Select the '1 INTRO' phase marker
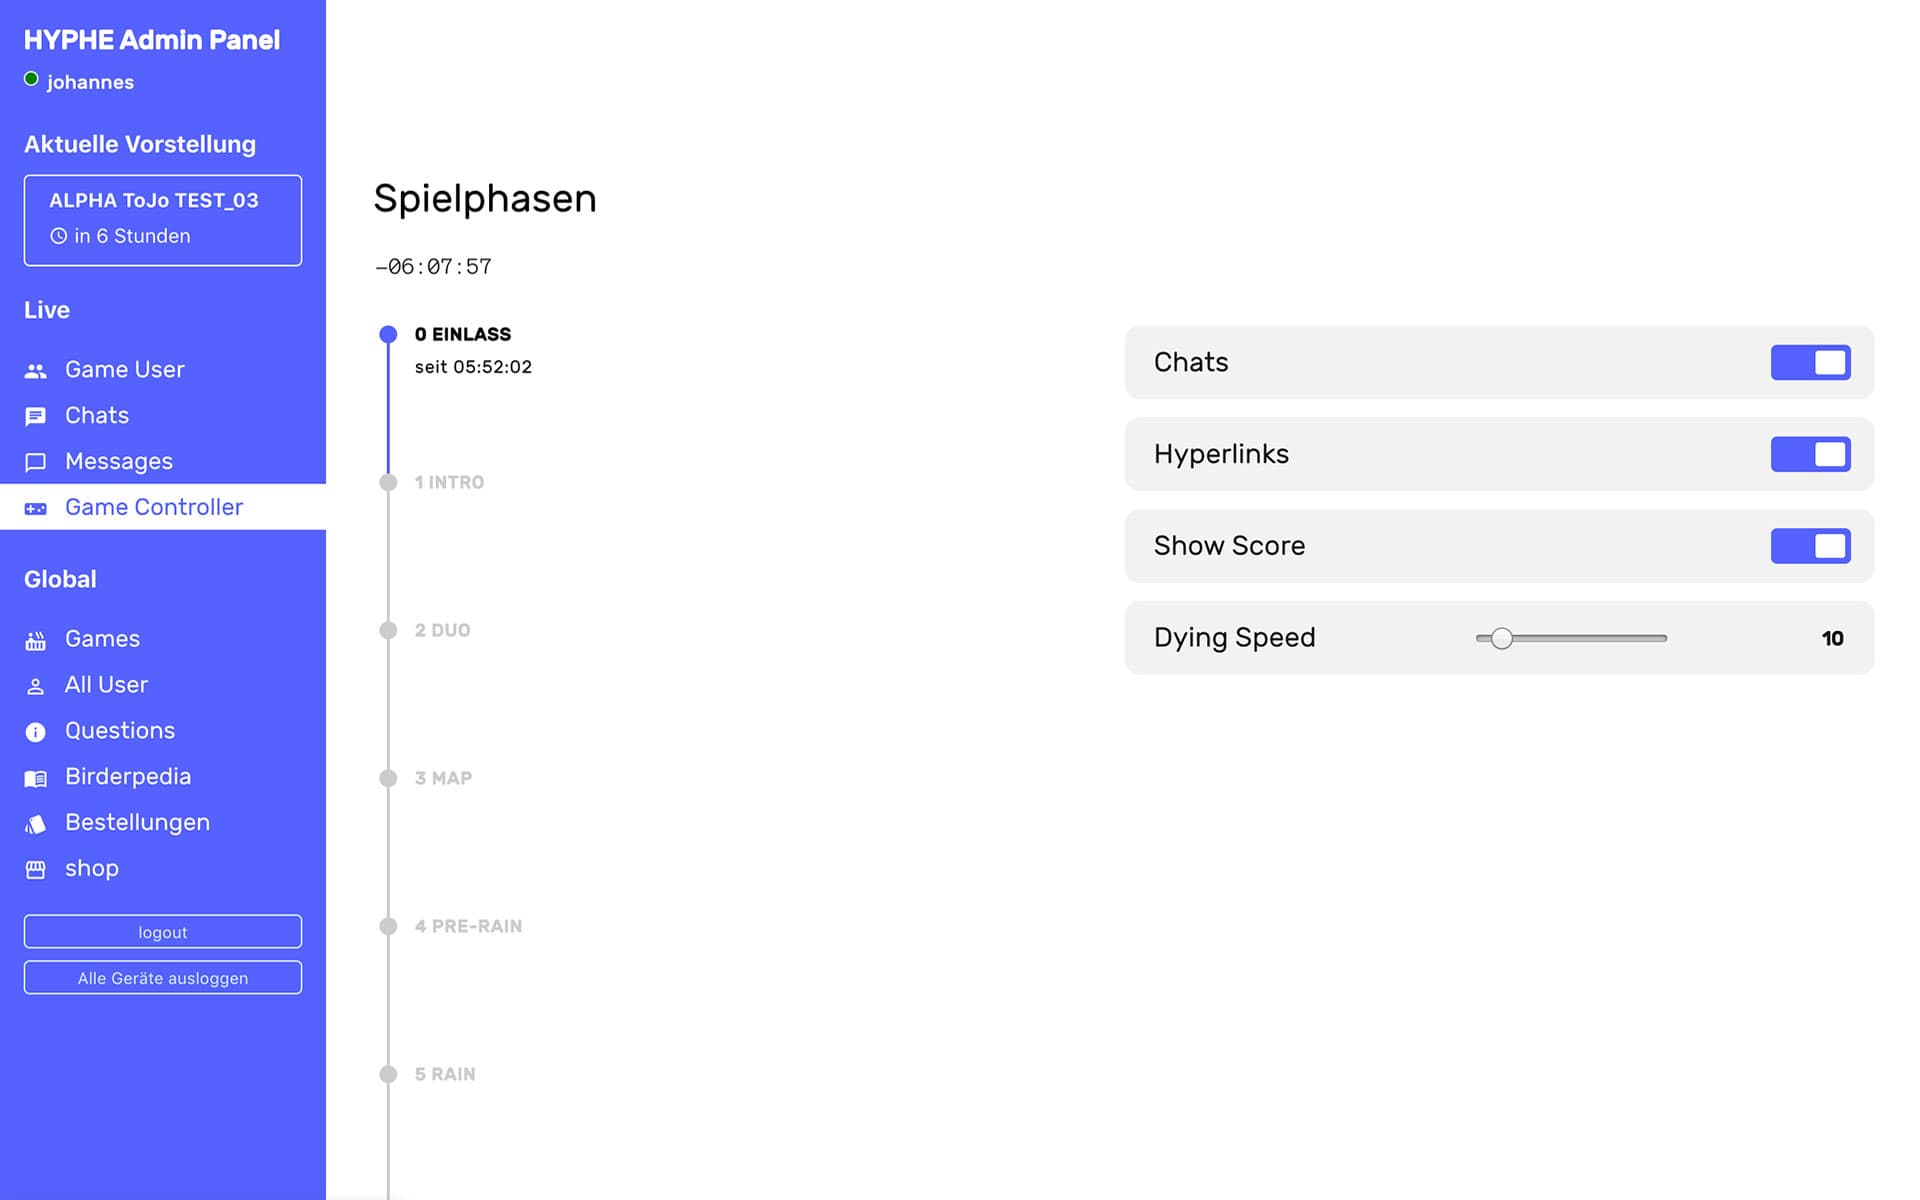 pos(388,481)
